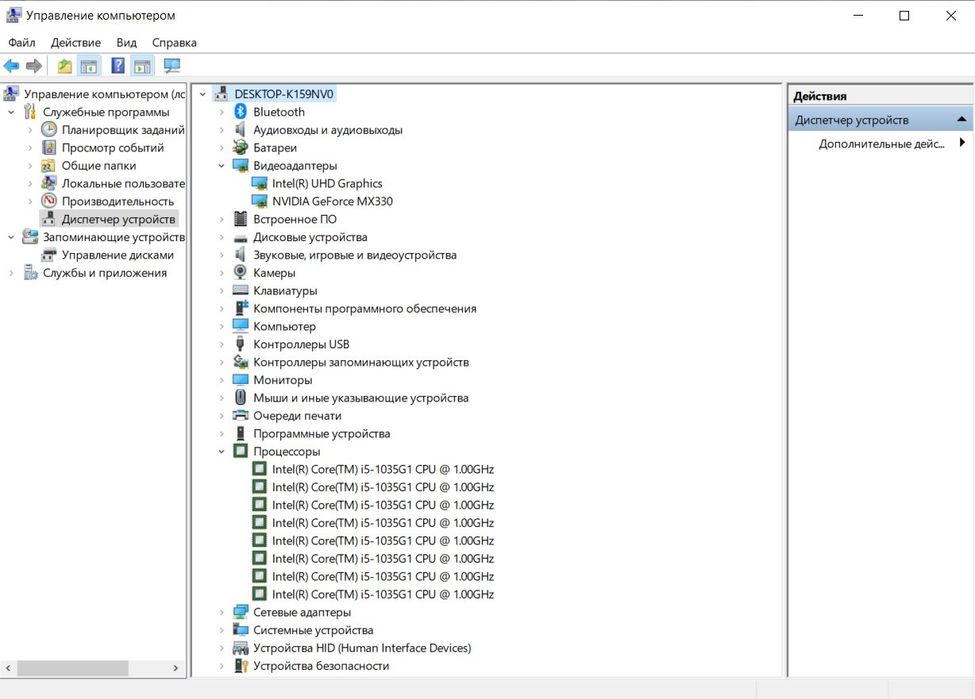975x699 pixels.
Task: Select Программные устройства category
Action: coord(321,433)
